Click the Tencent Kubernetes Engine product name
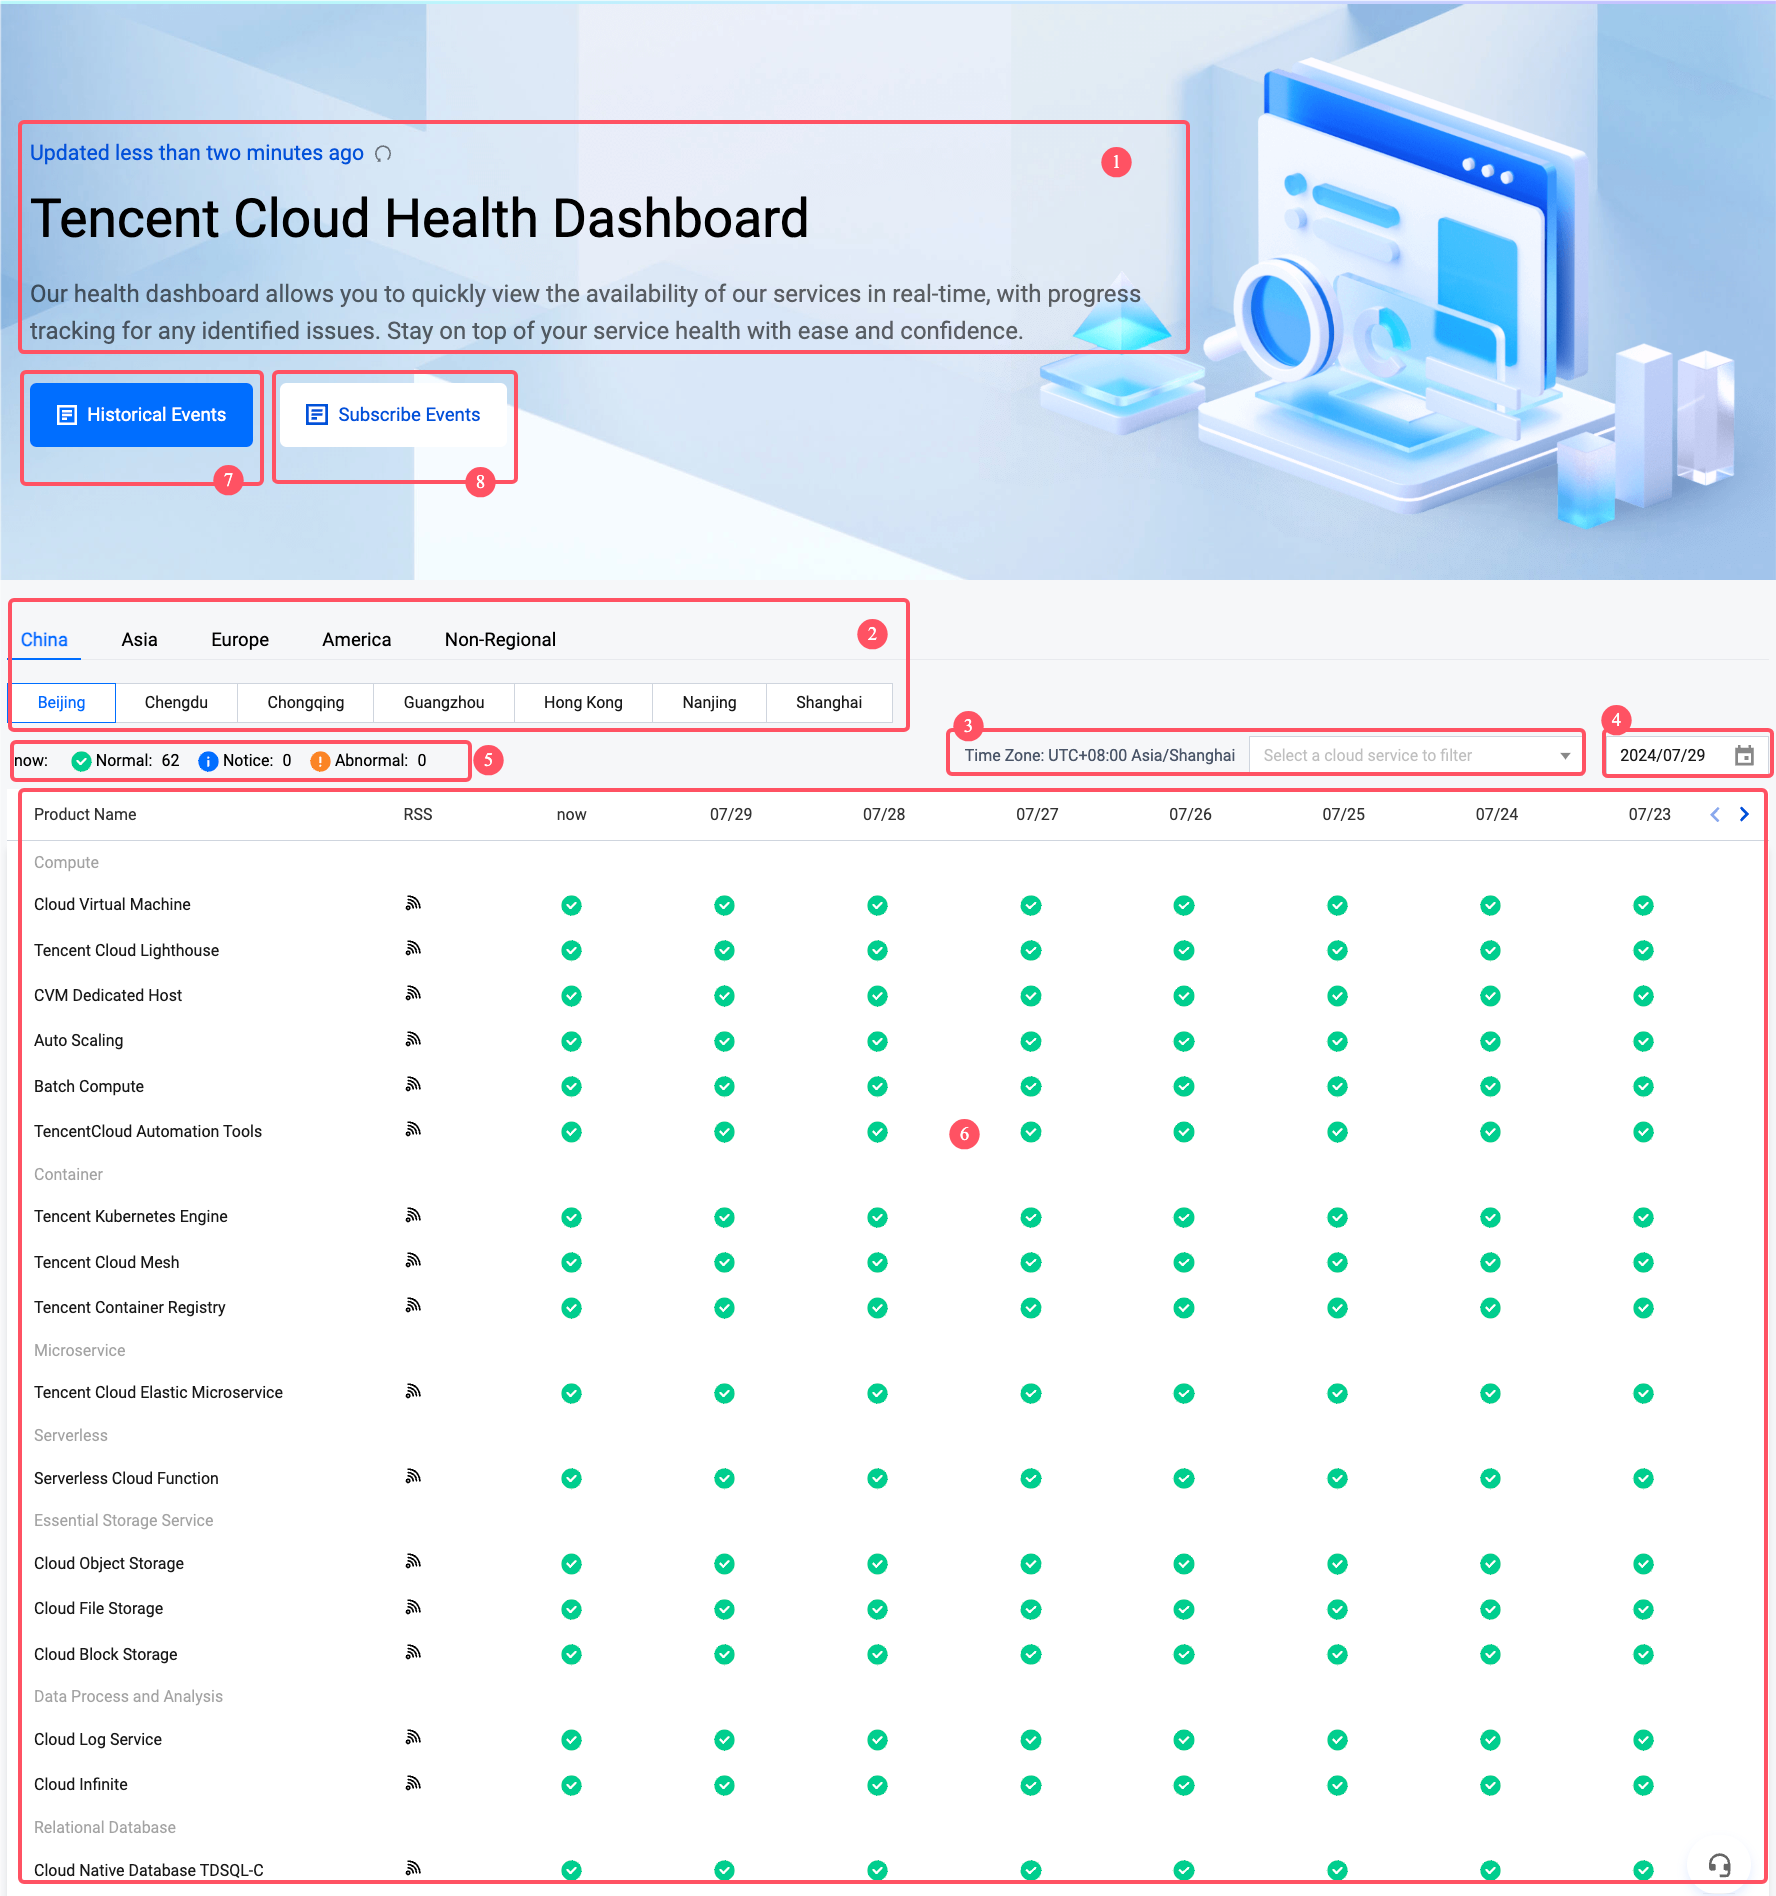This screenshot has height=1896, width=1776. 131,1217
